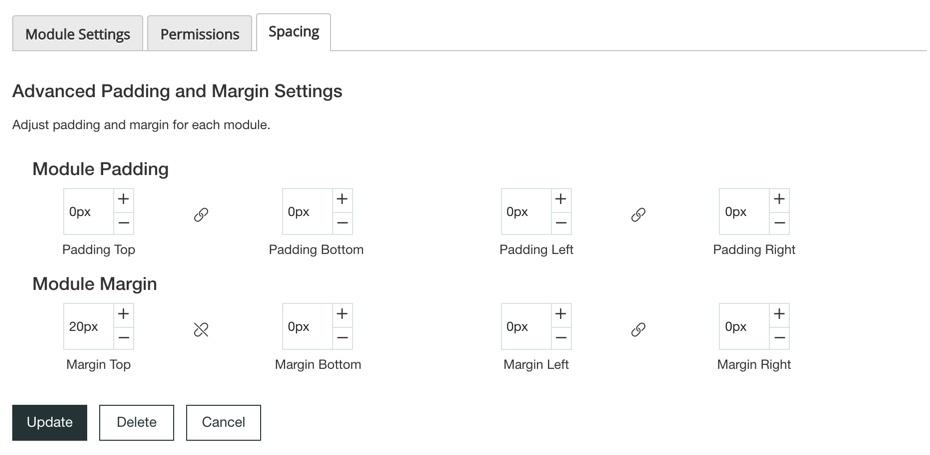Relink the Margin Top/Bottom broken link icon

pos(201,330)
